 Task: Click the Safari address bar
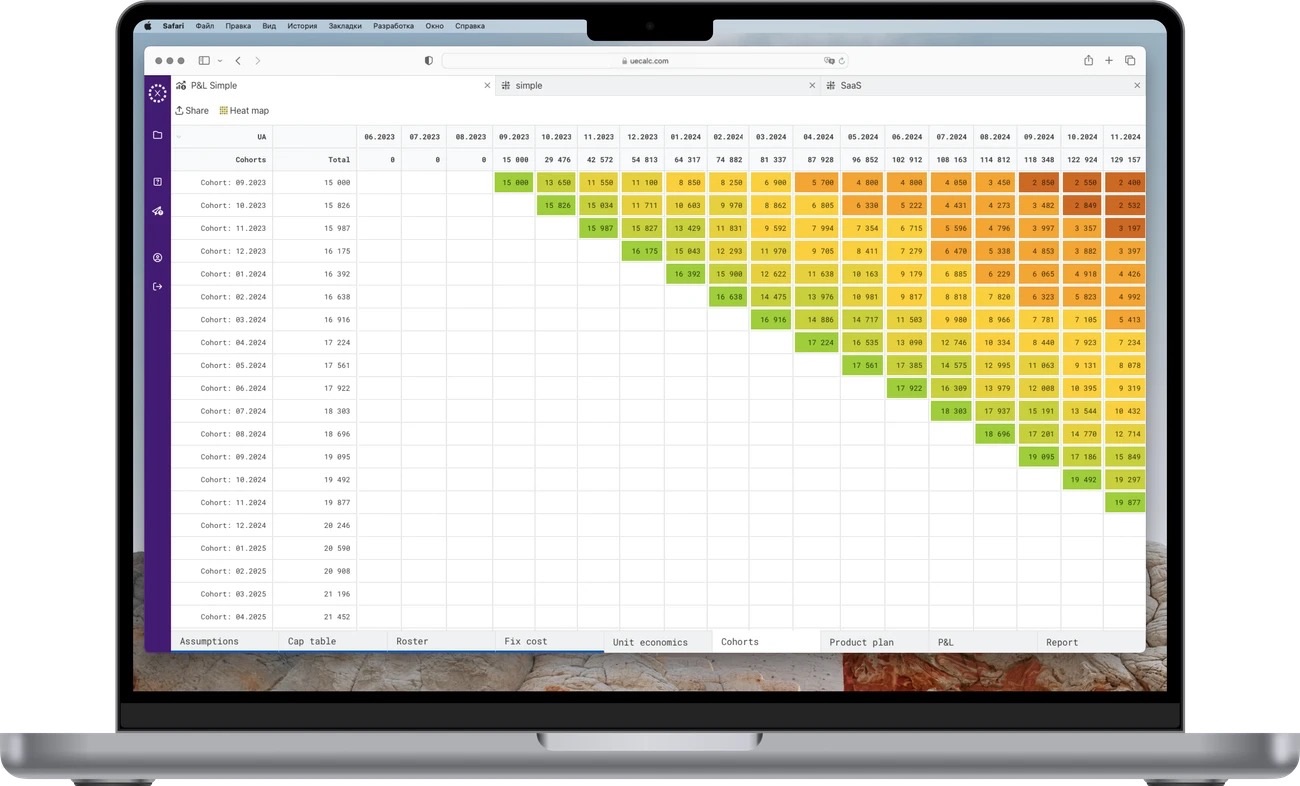tap(644, 61)
